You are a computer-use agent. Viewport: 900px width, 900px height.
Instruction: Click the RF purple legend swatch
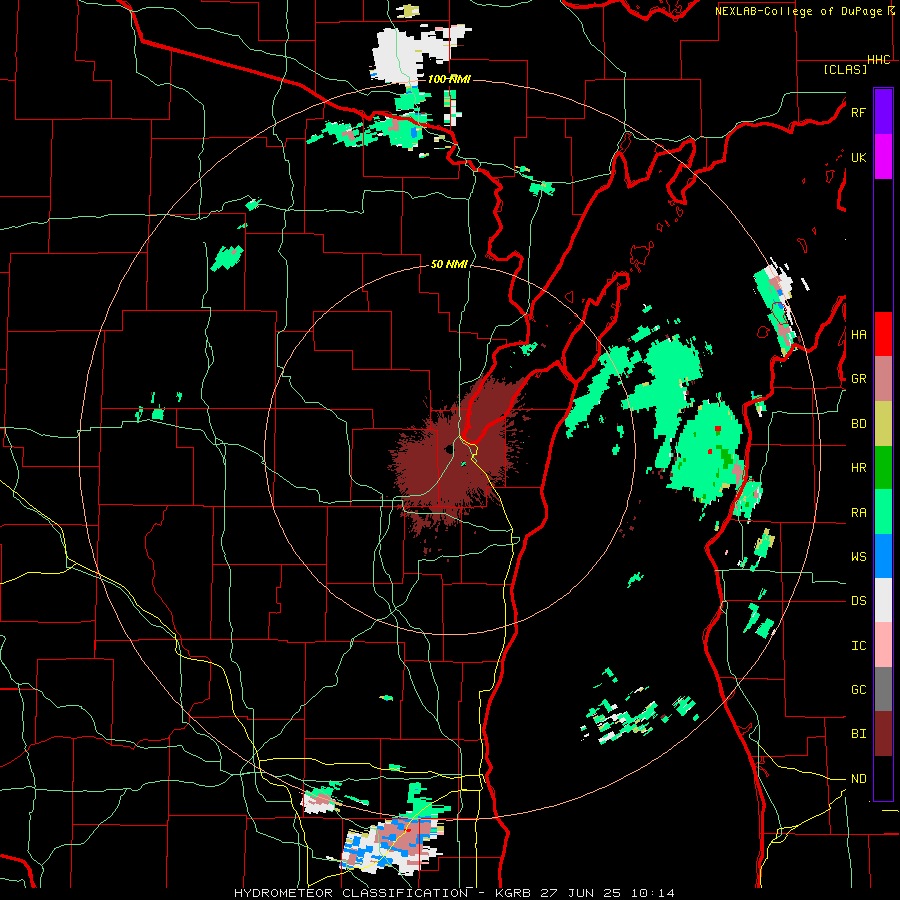pyautogui.click(x=883, y=112)
